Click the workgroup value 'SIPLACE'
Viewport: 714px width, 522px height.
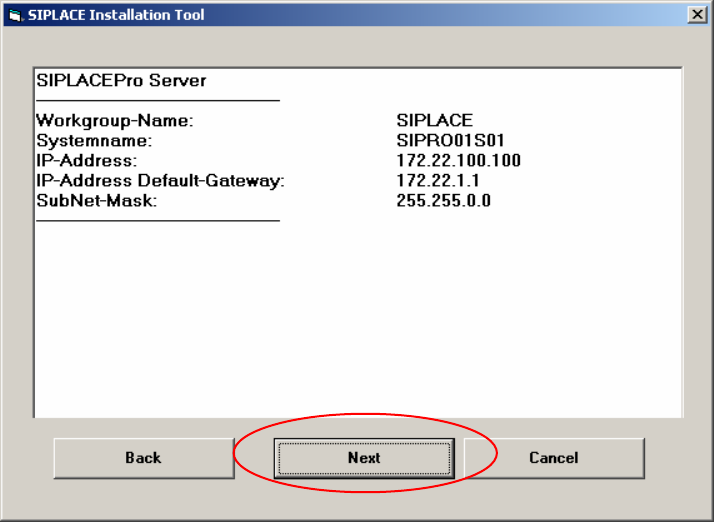434,121
